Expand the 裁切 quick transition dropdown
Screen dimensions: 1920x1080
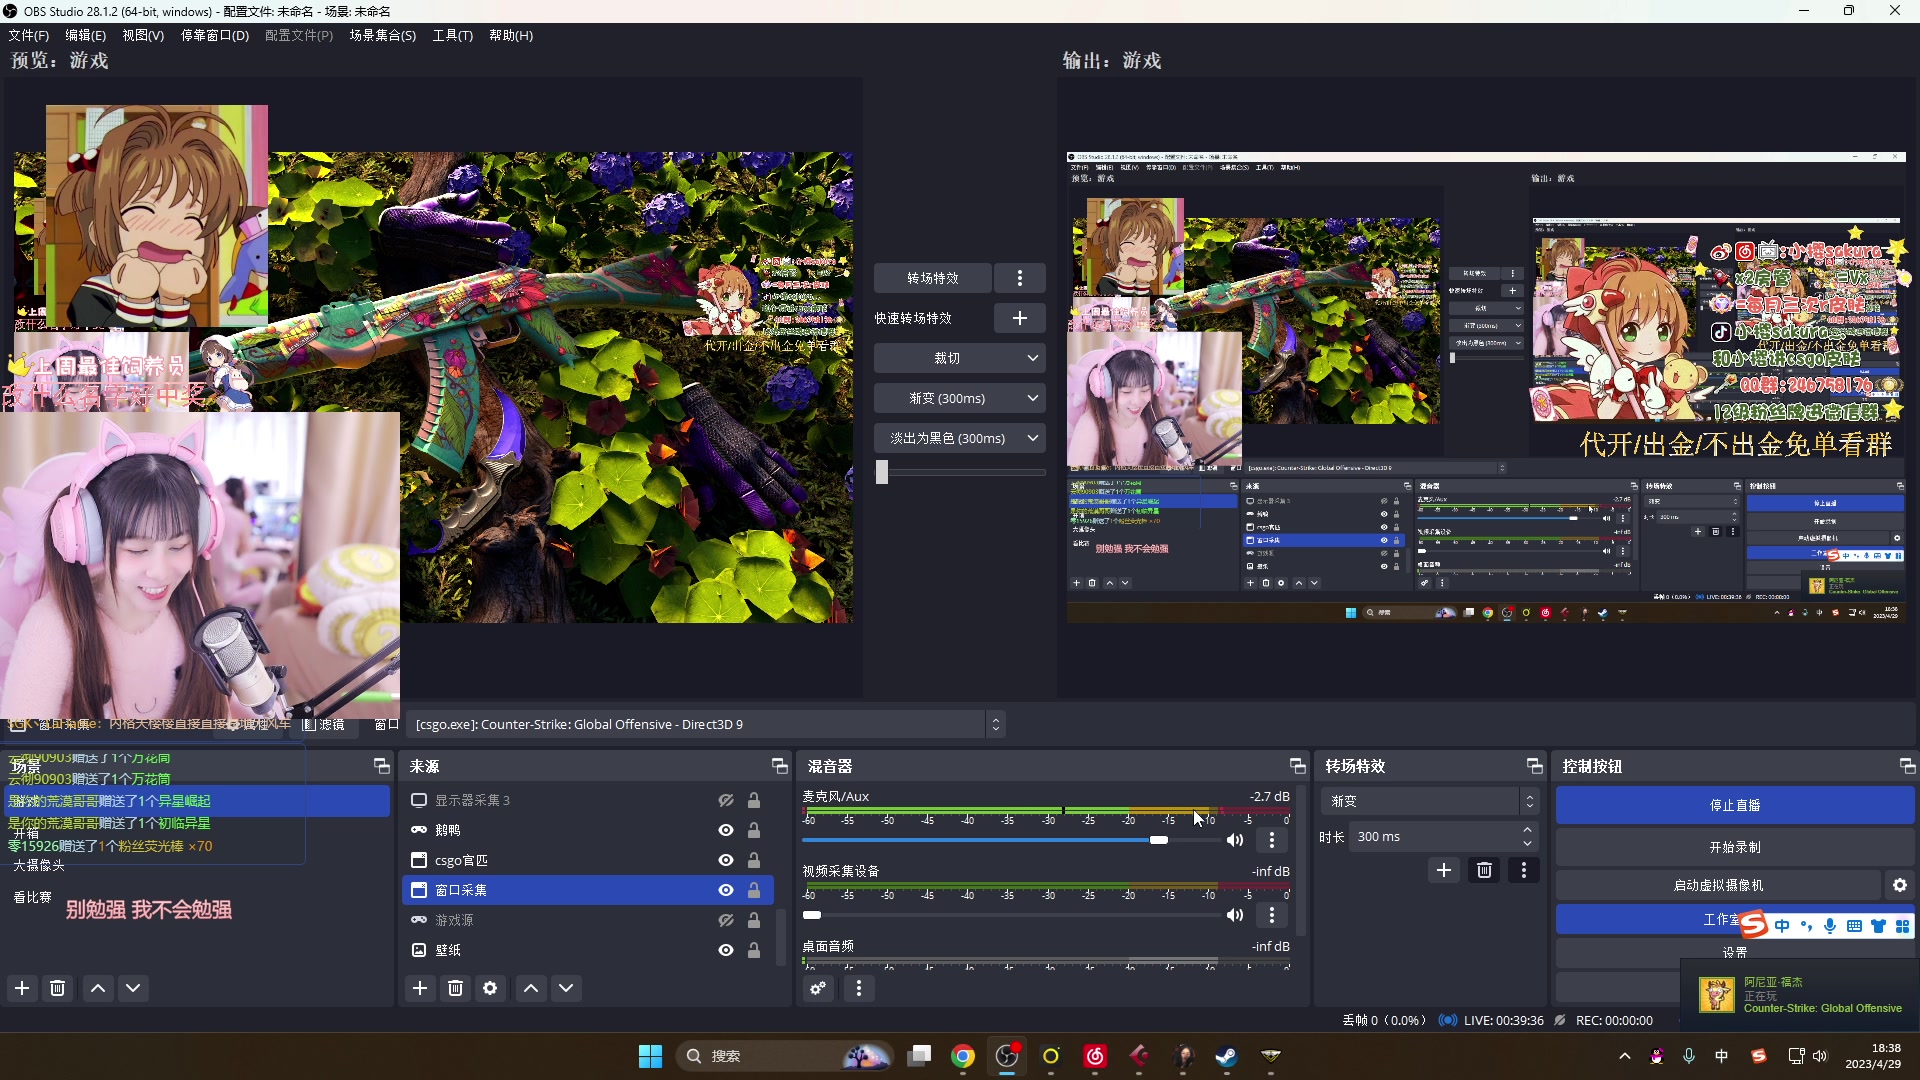pyautogui.click(x=960, y=358)
